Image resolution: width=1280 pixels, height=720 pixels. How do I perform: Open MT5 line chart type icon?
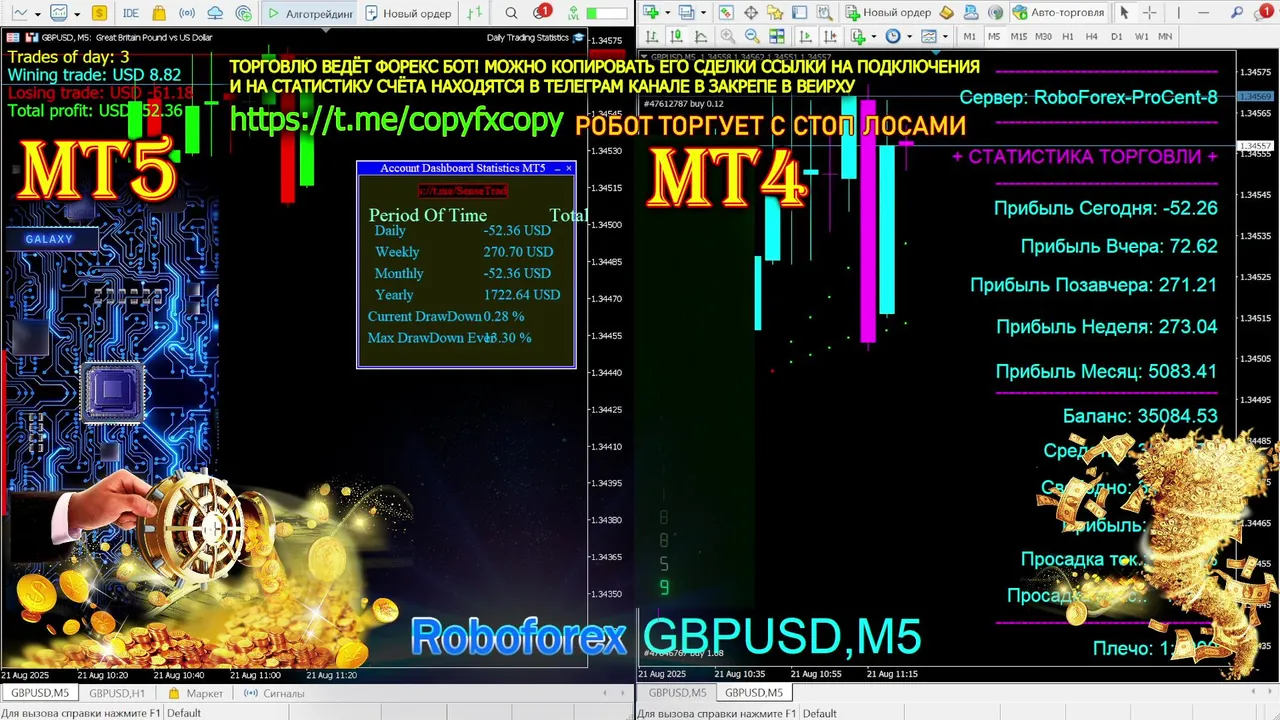pyautogui.click(x=20, y=13)
